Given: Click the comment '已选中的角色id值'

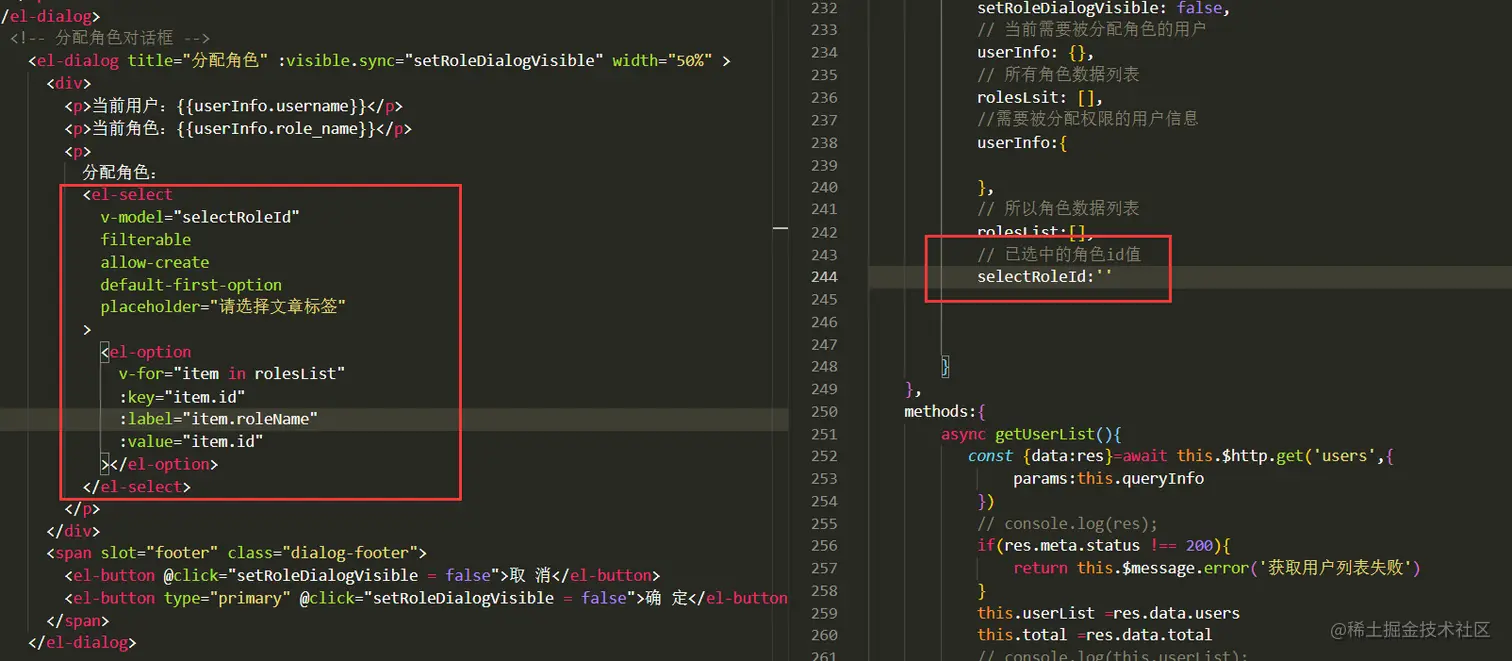Looking at the screenshot, I should pos(1059,254).
